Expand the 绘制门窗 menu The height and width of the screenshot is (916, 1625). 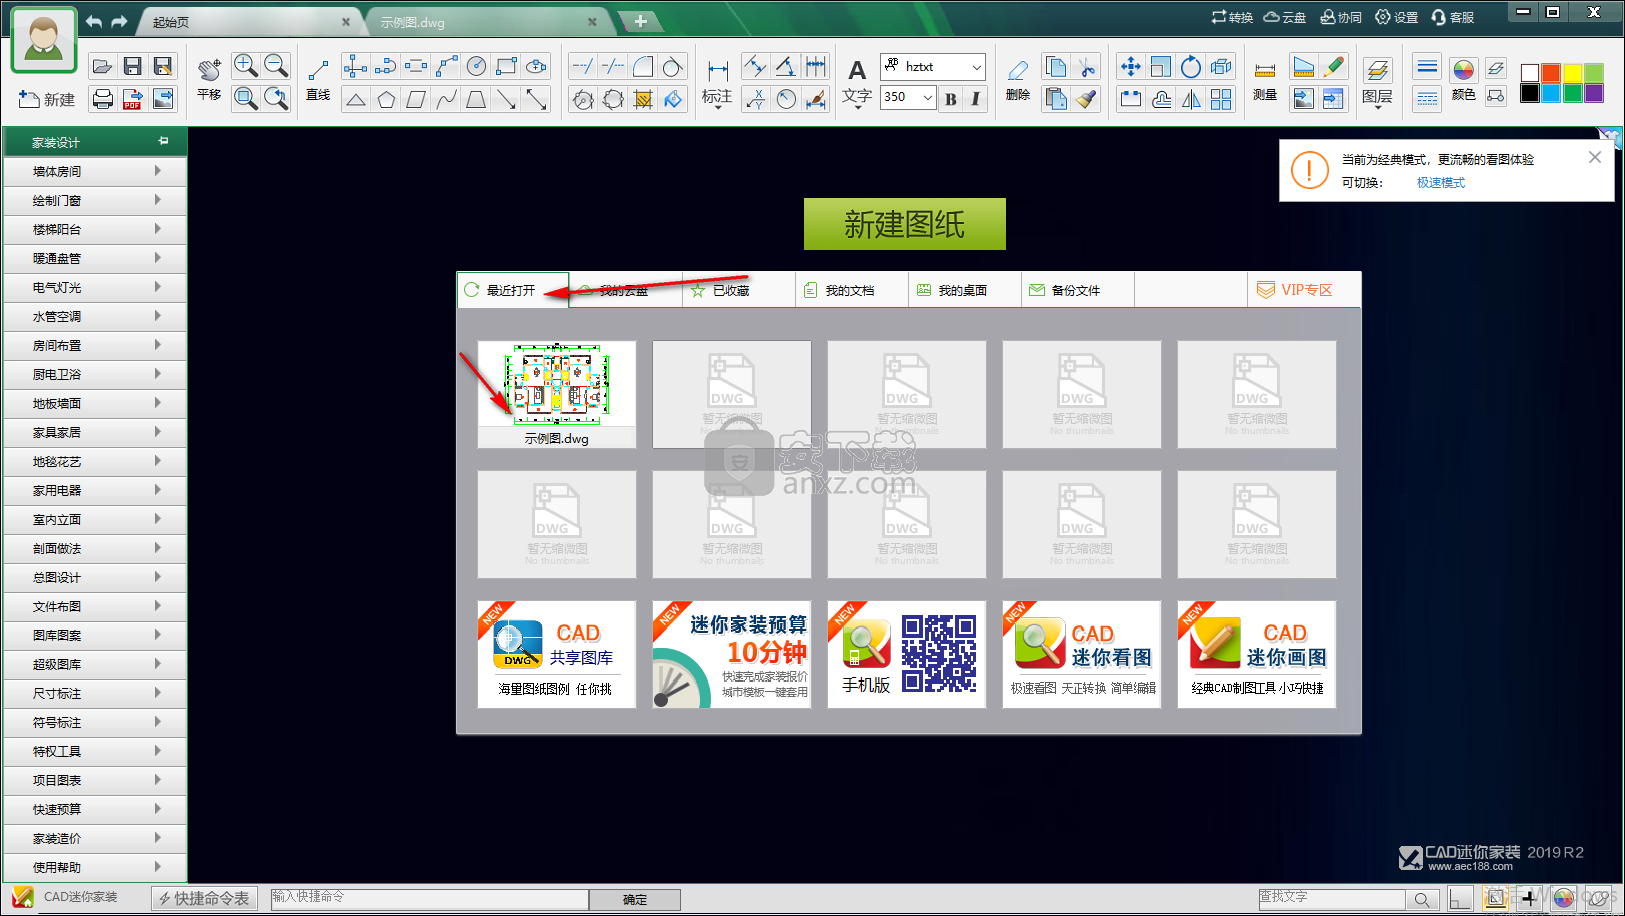coord(95,200)
